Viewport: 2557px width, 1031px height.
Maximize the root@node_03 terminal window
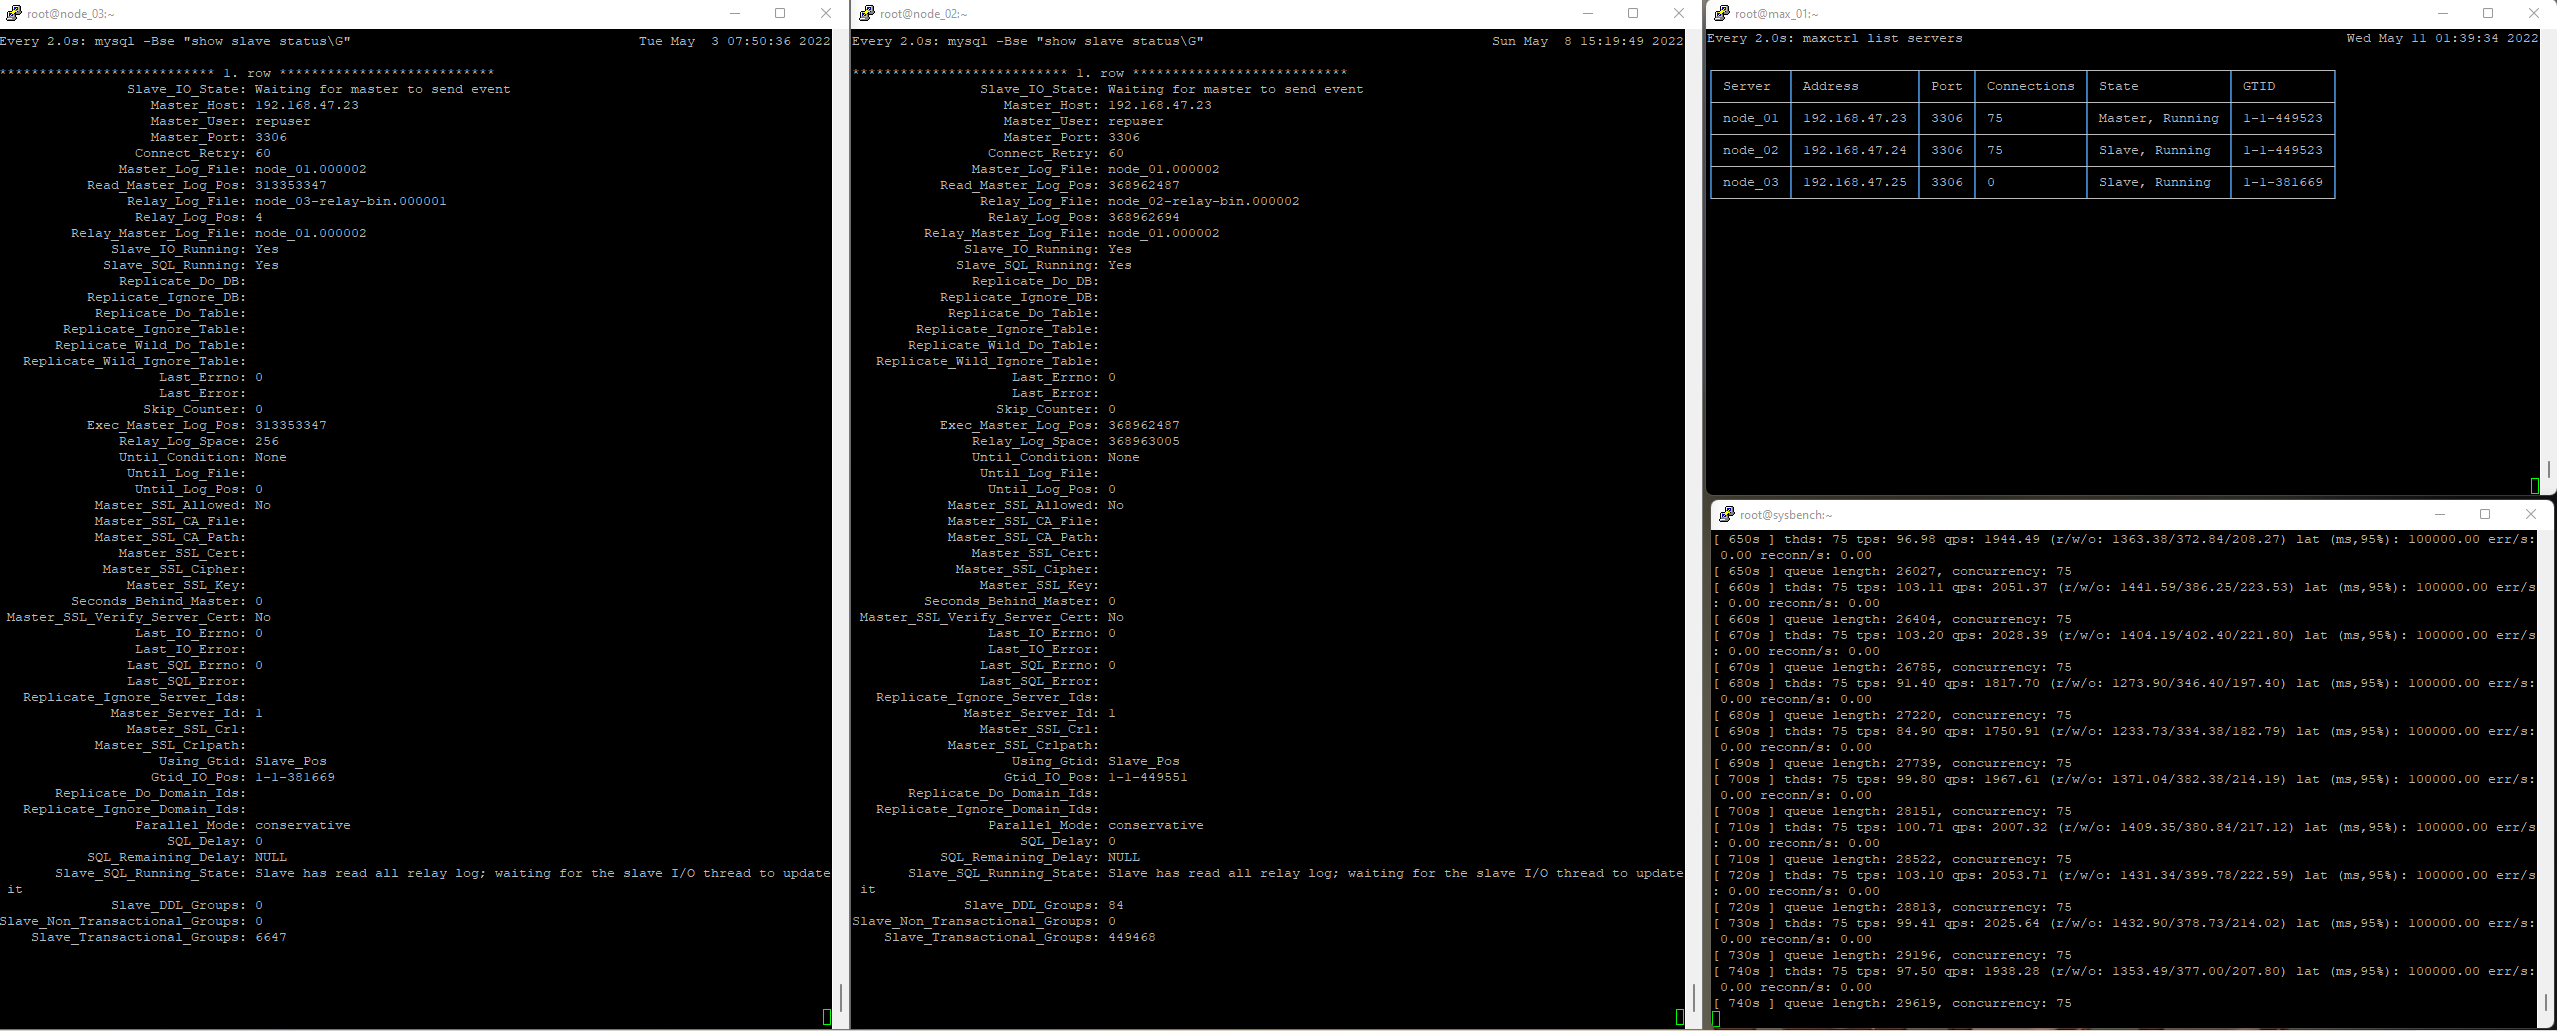[780, 14]
